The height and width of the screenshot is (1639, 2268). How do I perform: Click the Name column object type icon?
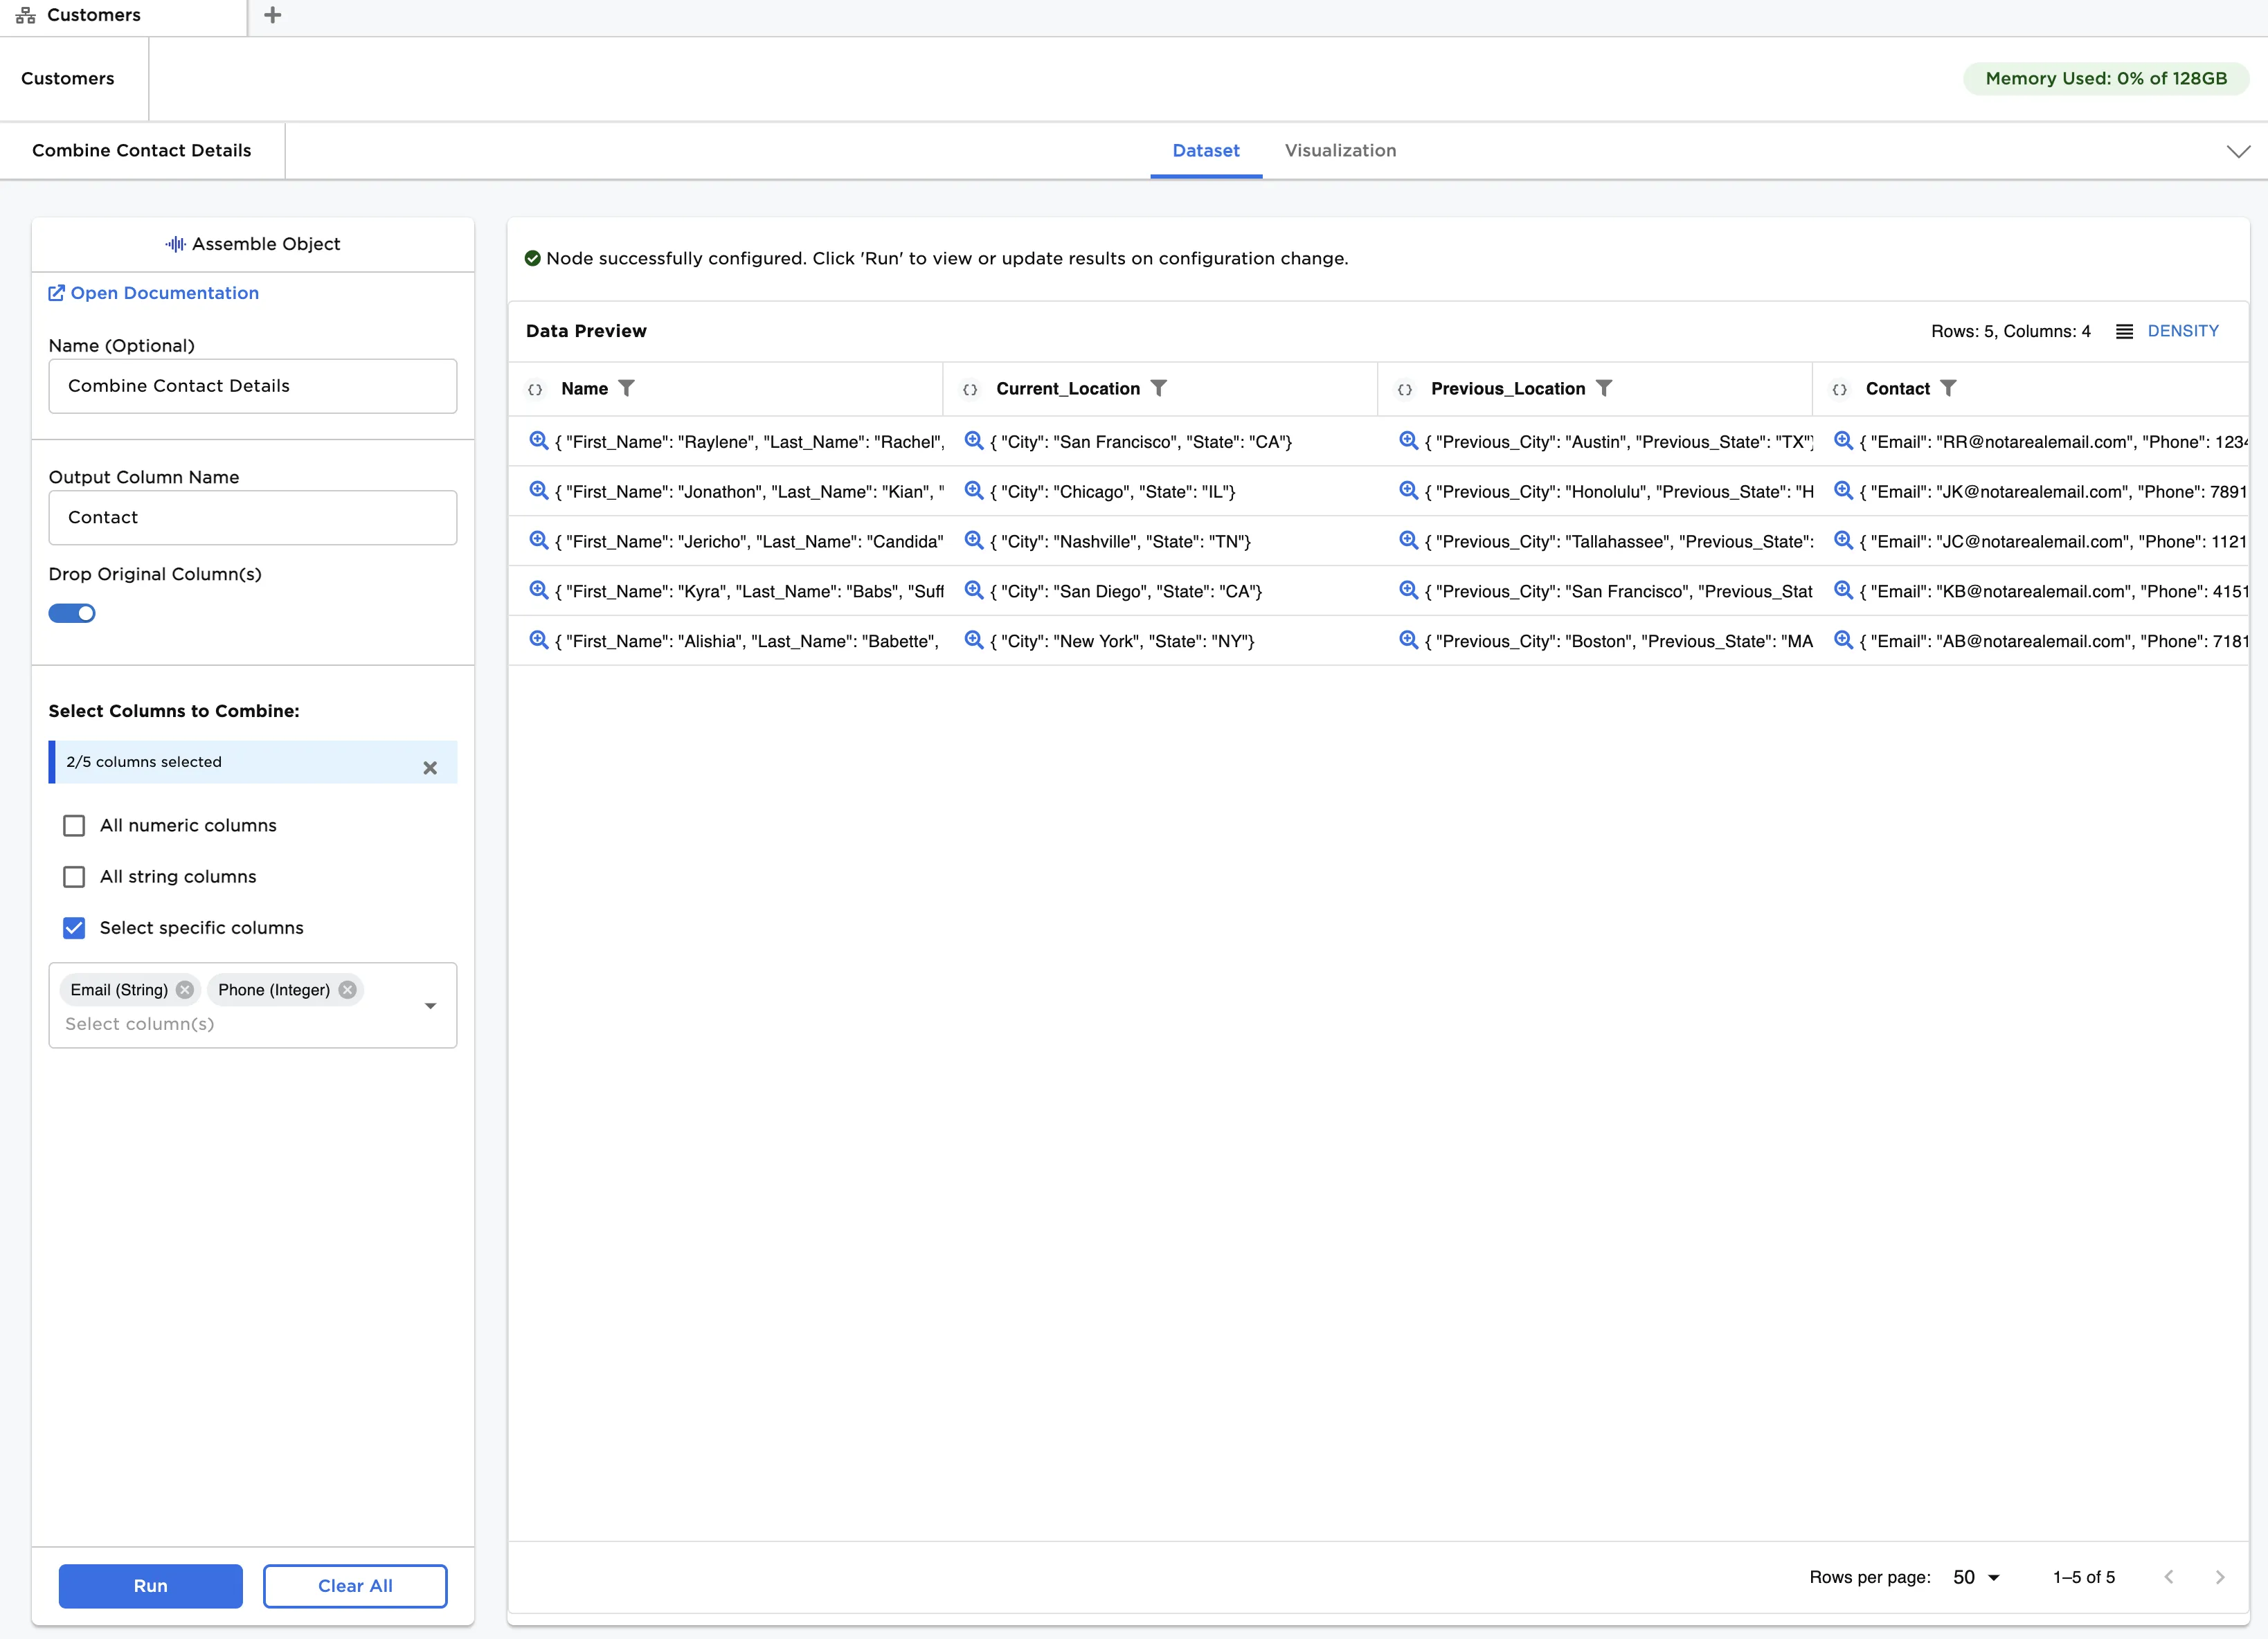[536, 389]
